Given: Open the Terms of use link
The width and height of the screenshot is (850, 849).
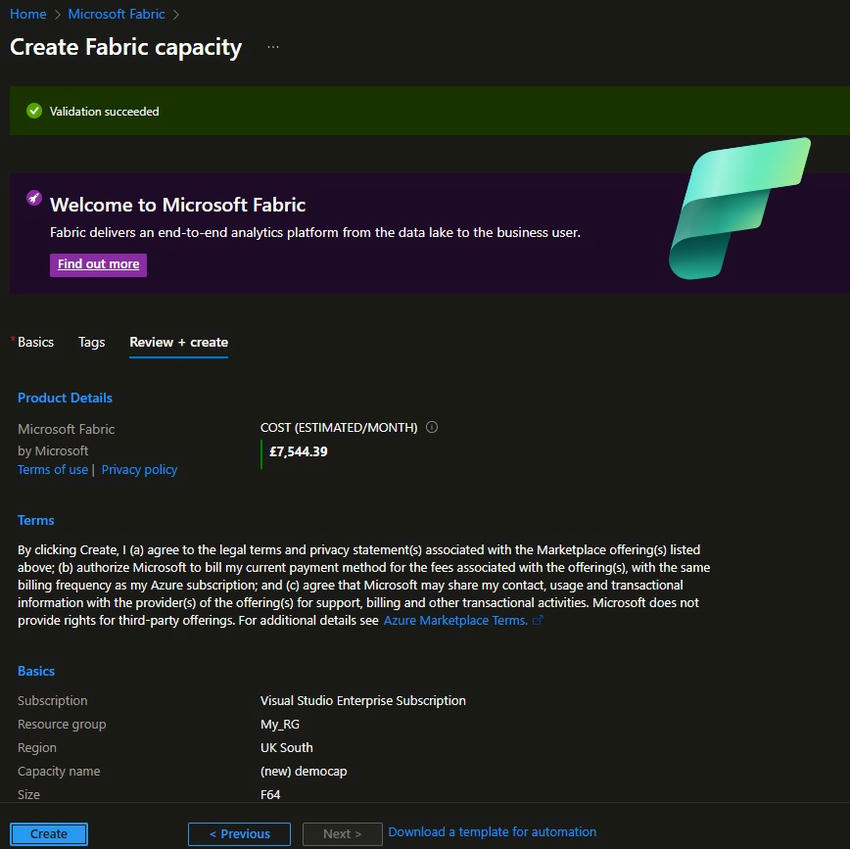Looking at the screenshot, I should click(x=53, y=469).
